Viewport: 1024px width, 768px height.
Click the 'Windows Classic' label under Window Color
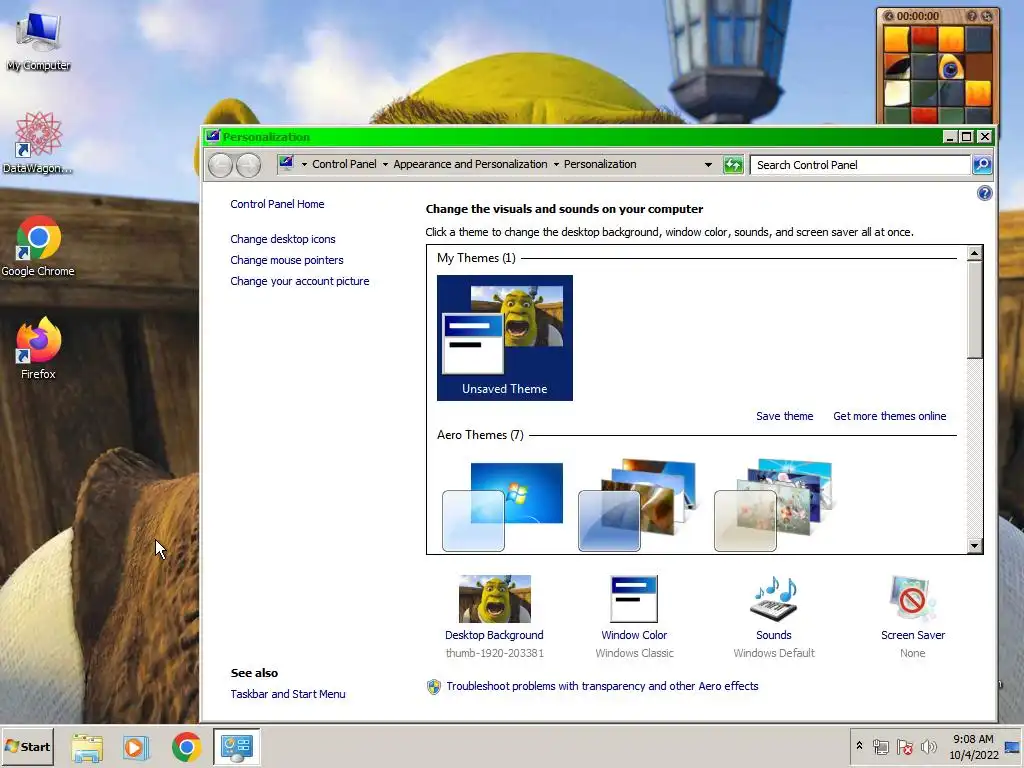(x=634, y=653)
